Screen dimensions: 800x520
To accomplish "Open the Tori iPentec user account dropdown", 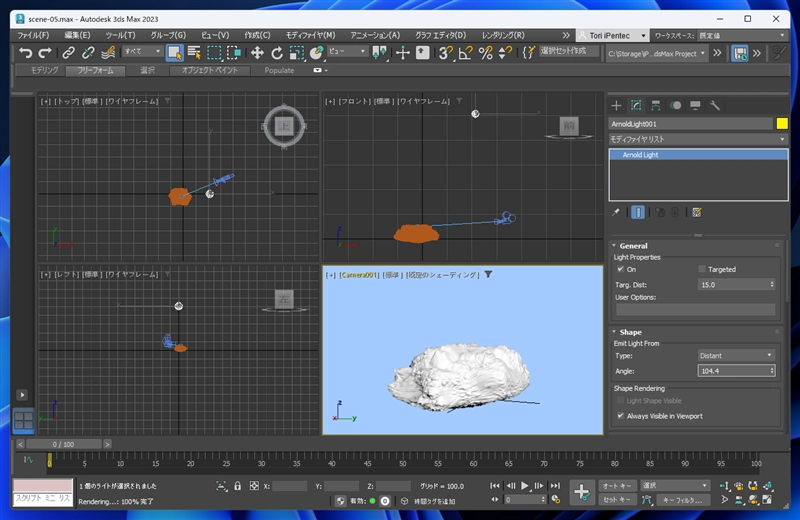I will 612,35.
